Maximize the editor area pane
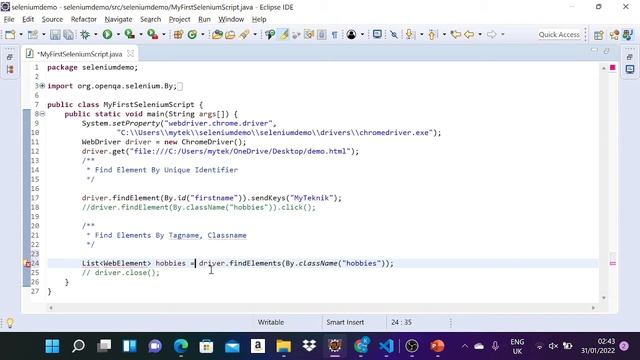640x360 pixels. coord(607,51)
